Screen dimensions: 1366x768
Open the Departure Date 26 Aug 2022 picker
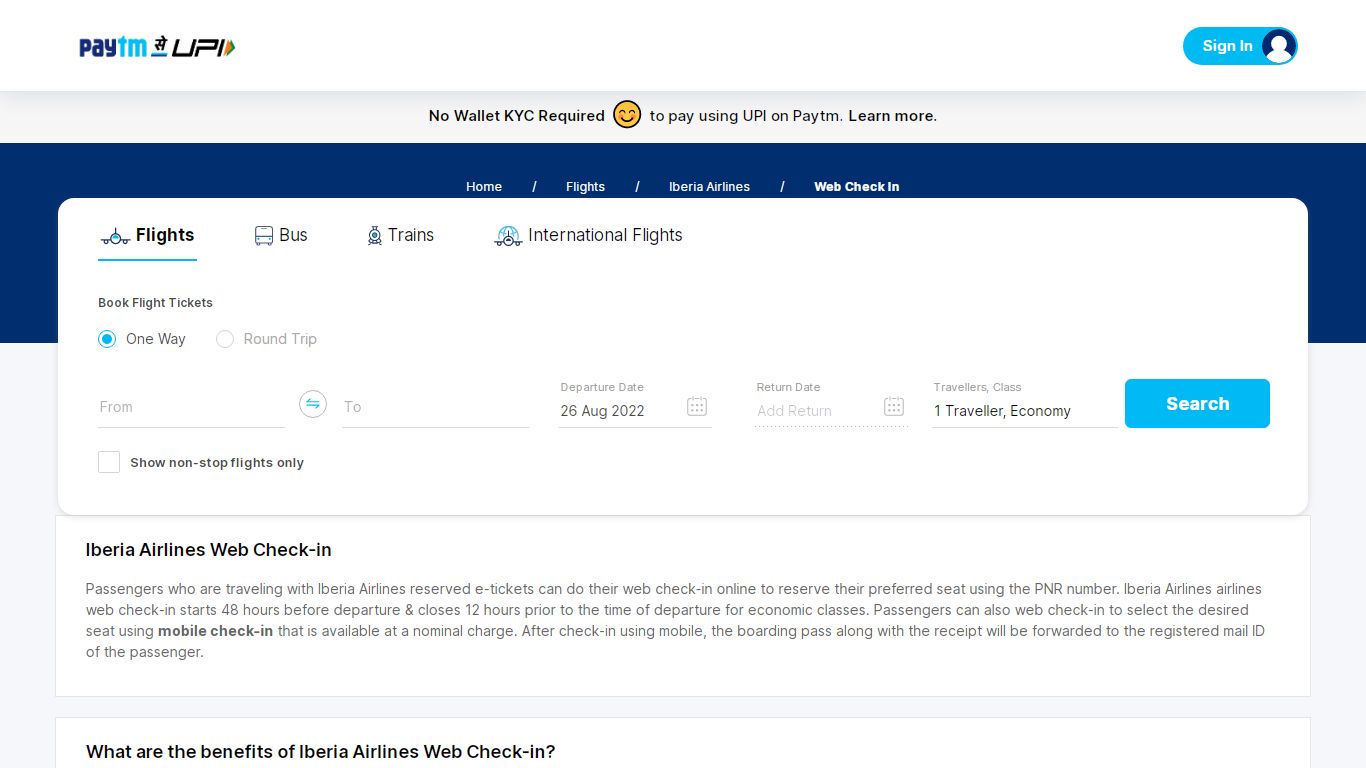tap(635, 403)
